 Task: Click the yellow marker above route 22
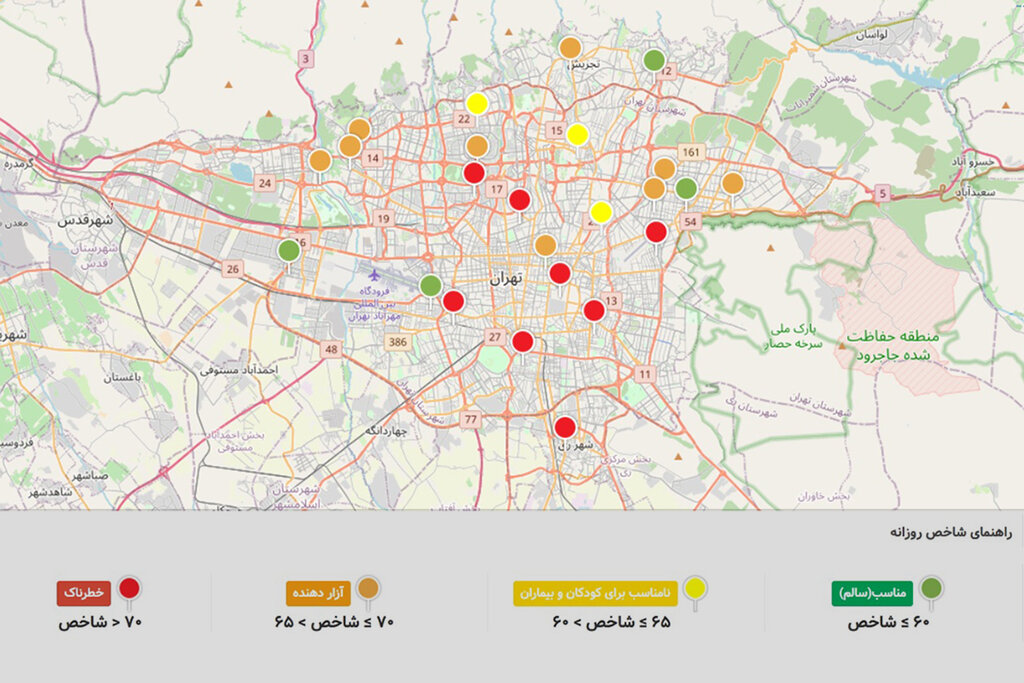[x=477, y=103]
